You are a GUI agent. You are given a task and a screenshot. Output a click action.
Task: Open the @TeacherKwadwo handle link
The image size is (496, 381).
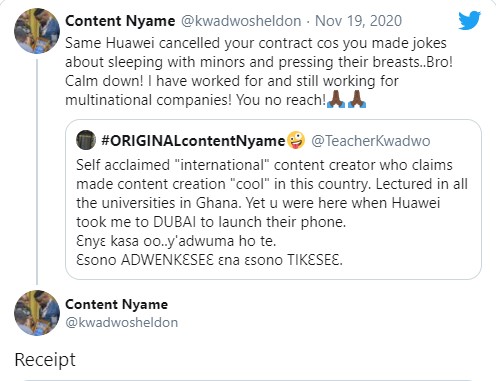coord(371,141)
